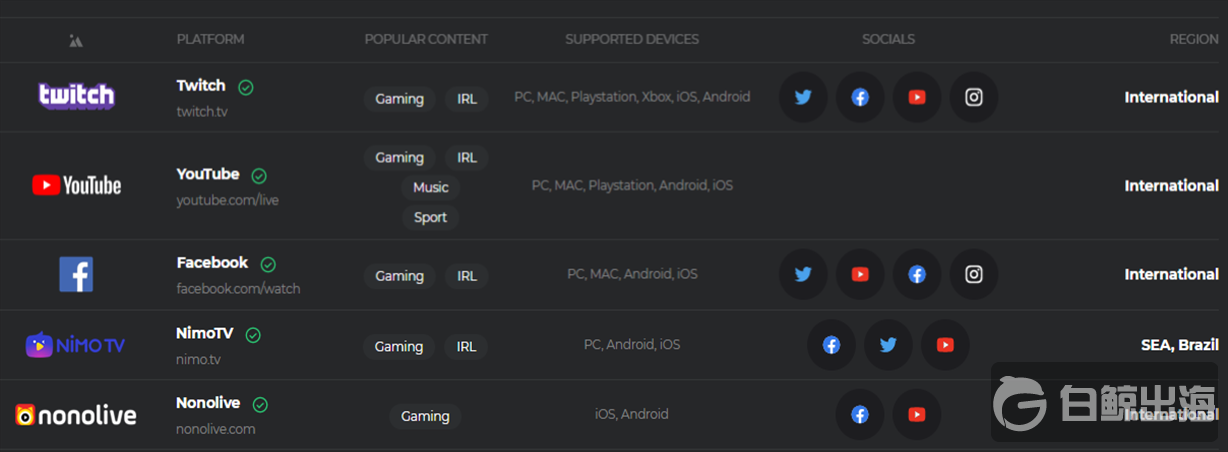Click Twitch's Twitter social icon

point(803,97)
